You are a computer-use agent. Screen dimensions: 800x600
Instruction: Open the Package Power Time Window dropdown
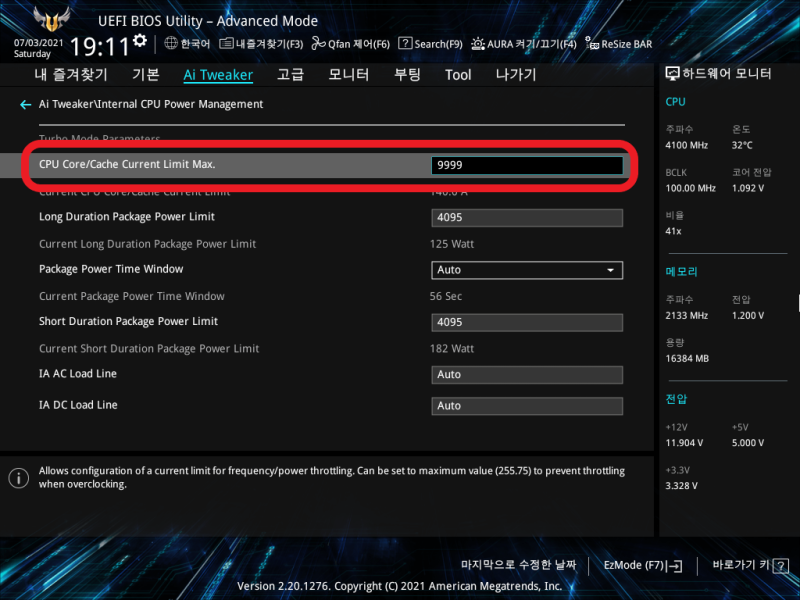pos(527,269)
